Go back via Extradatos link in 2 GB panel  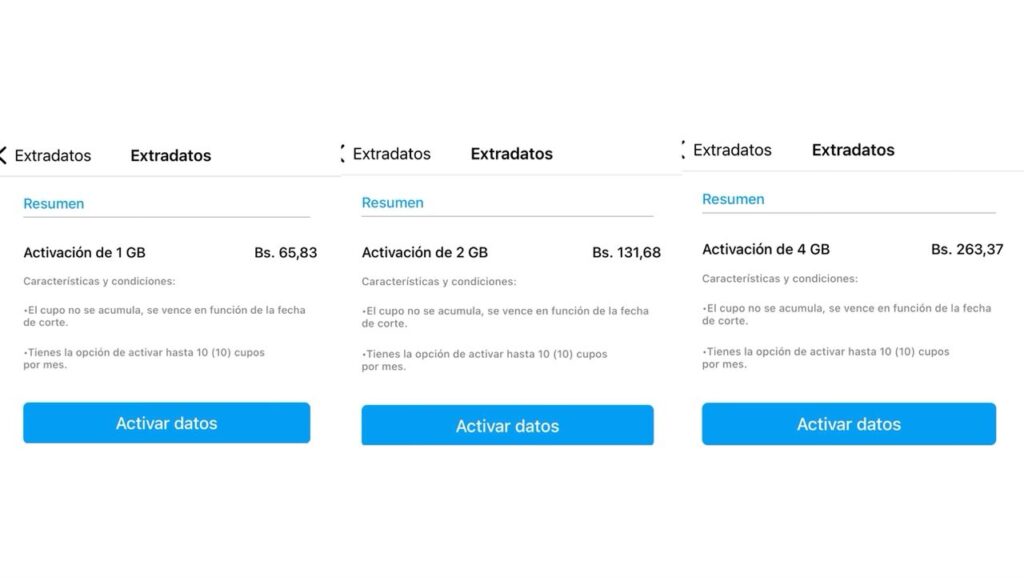coord(392,154)
